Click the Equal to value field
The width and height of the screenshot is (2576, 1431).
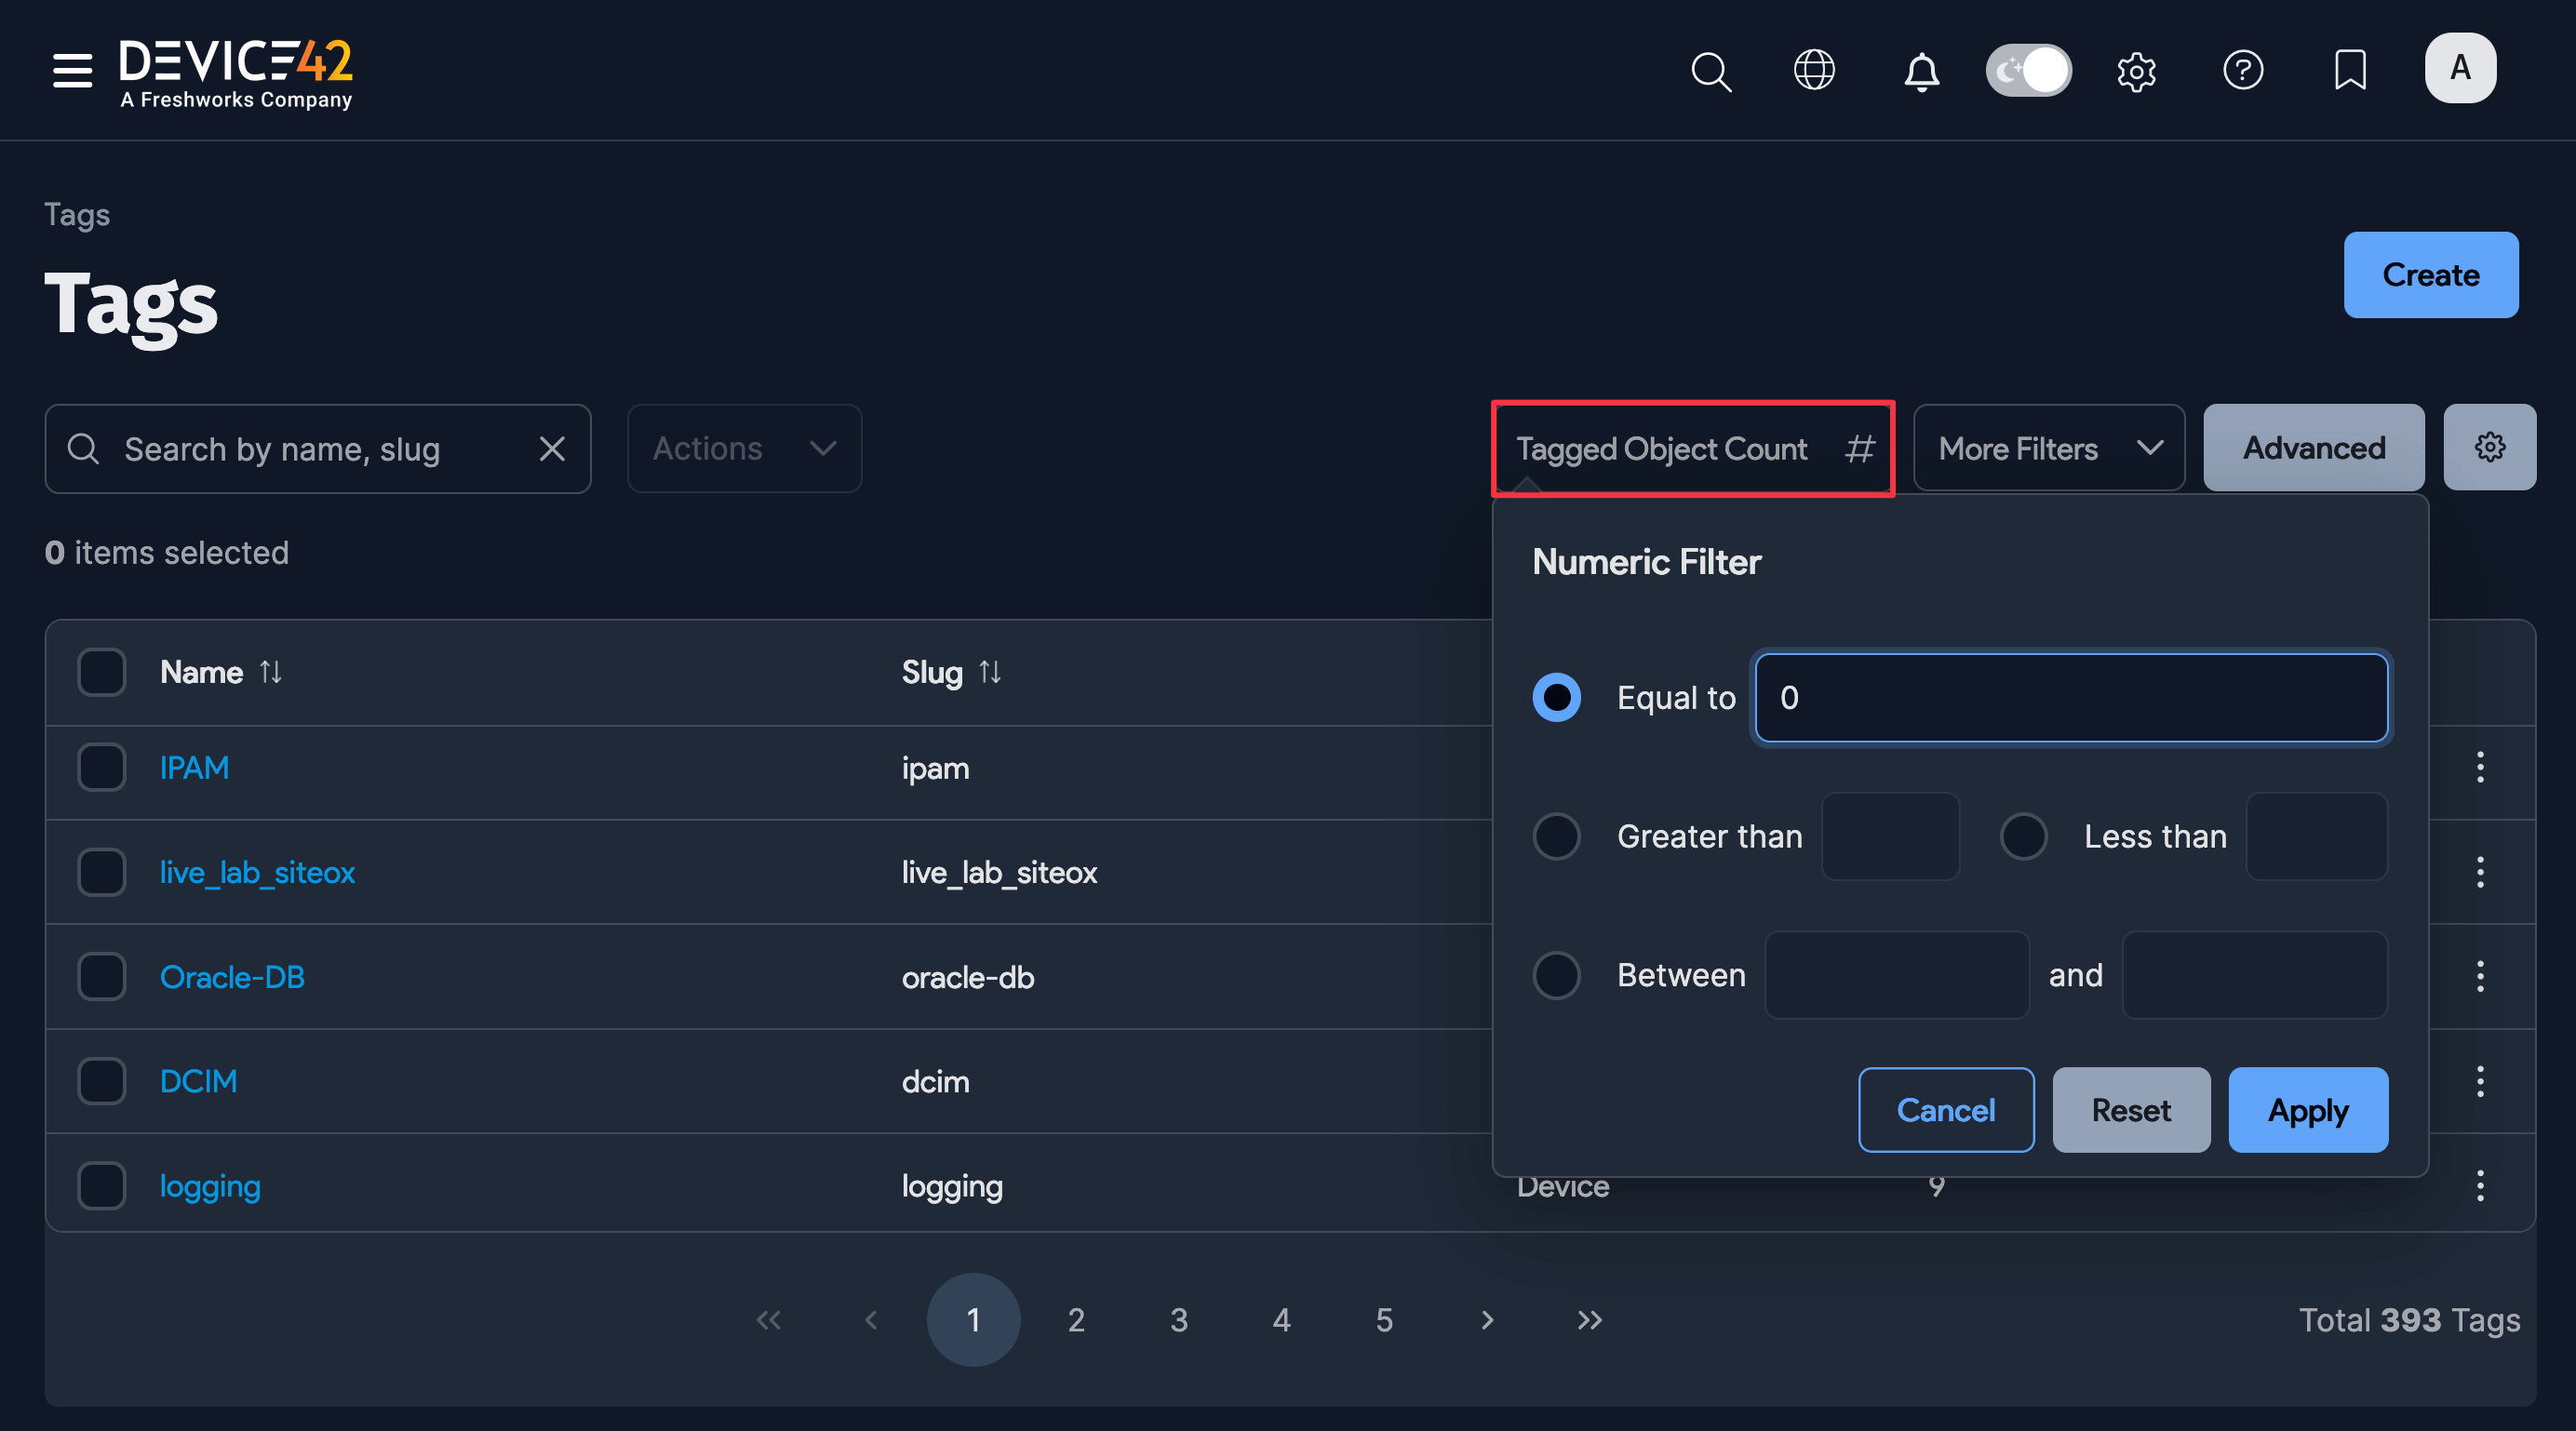tap(2071, 698)
